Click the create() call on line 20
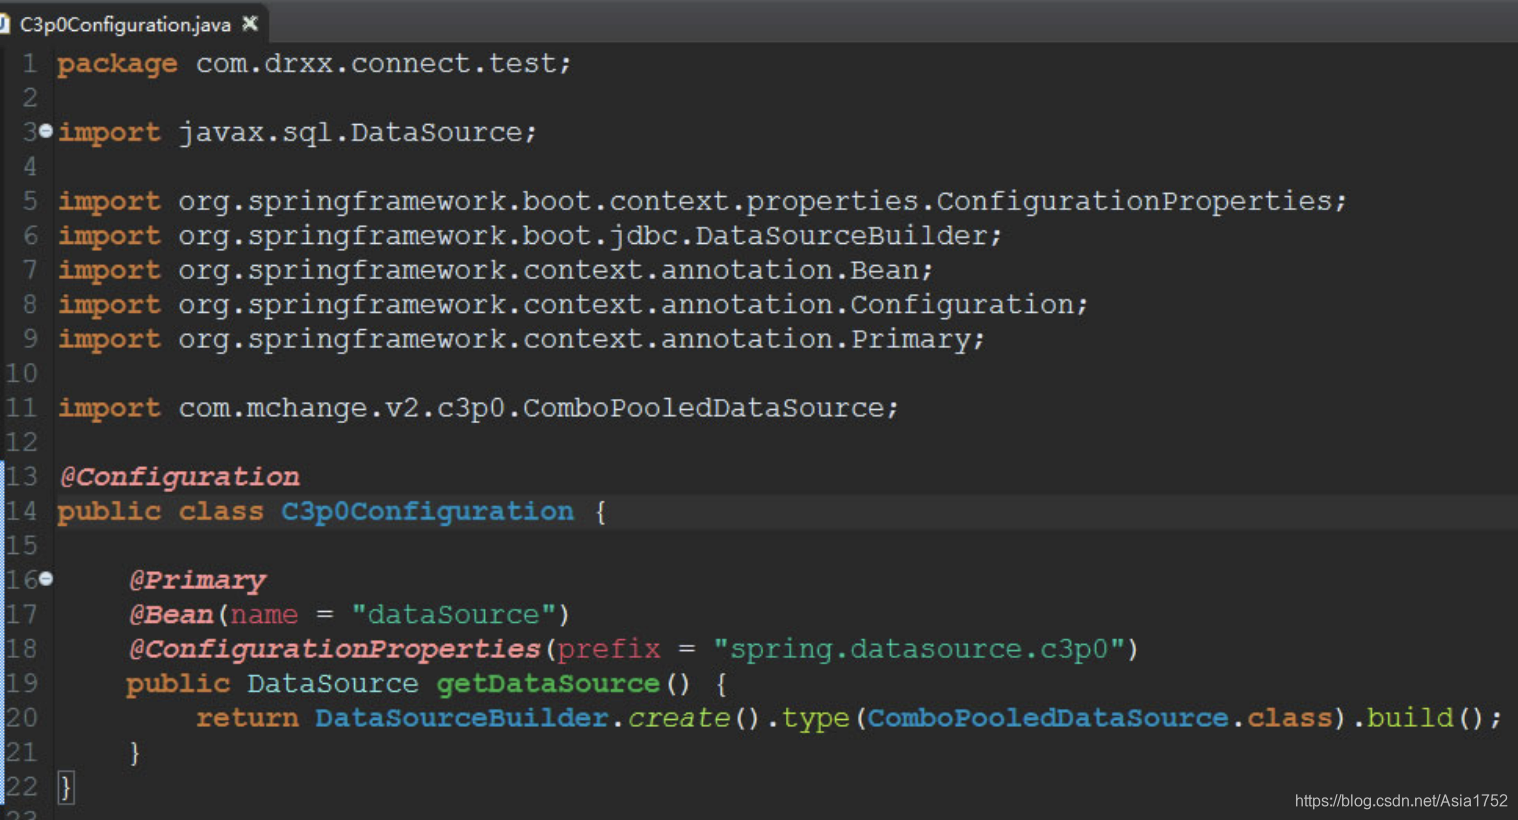The image size is (1518, 820). [x=693, y=718]
